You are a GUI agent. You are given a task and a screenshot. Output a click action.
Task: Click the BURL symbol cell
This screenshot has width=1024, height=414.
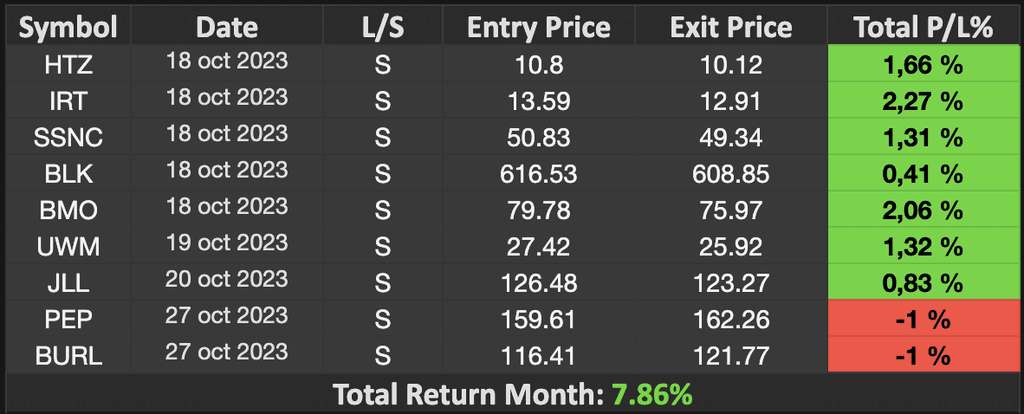pos(69,356)
